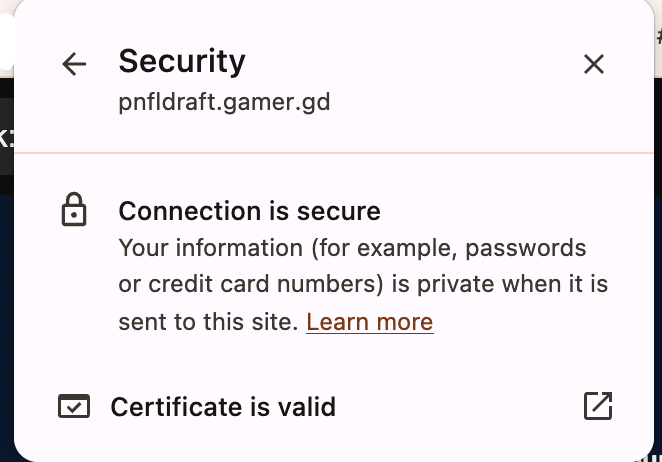Click the word 'secure' in the heading
The height and width of the screenshot is (462, 662).
343,211
